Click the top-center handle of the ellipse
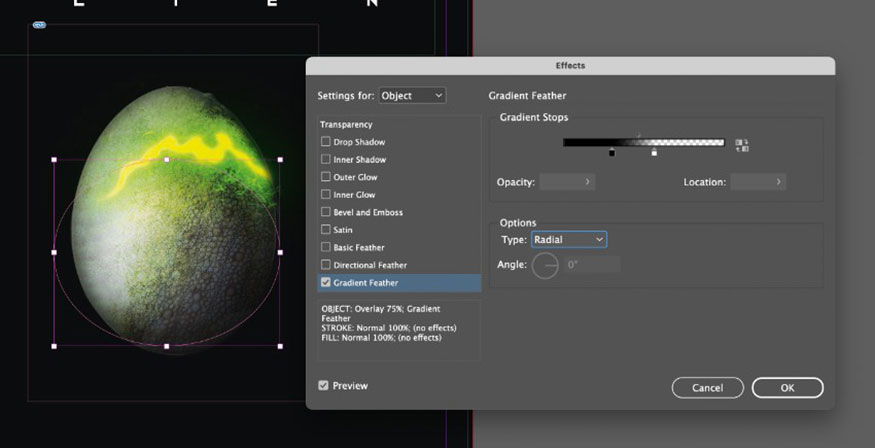 click(x=167, y=160)
